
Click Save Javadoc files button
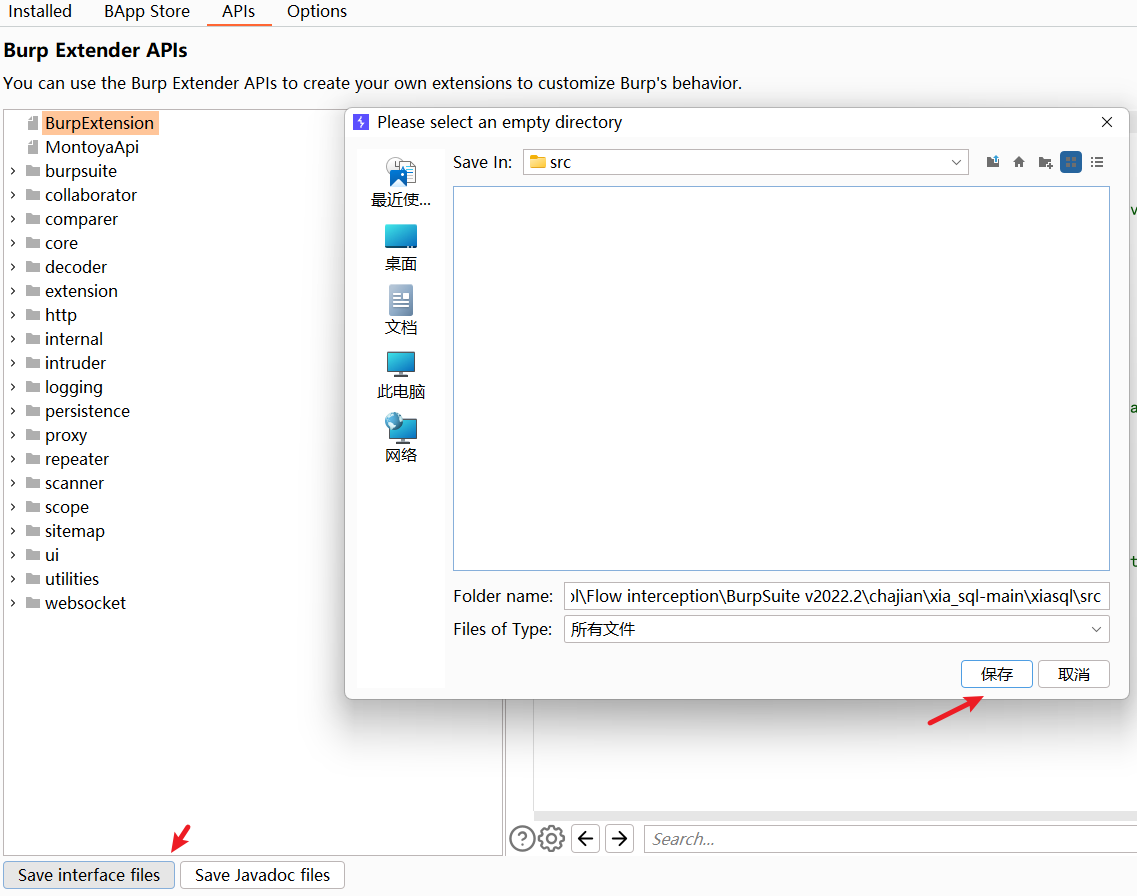pos(262,875)
